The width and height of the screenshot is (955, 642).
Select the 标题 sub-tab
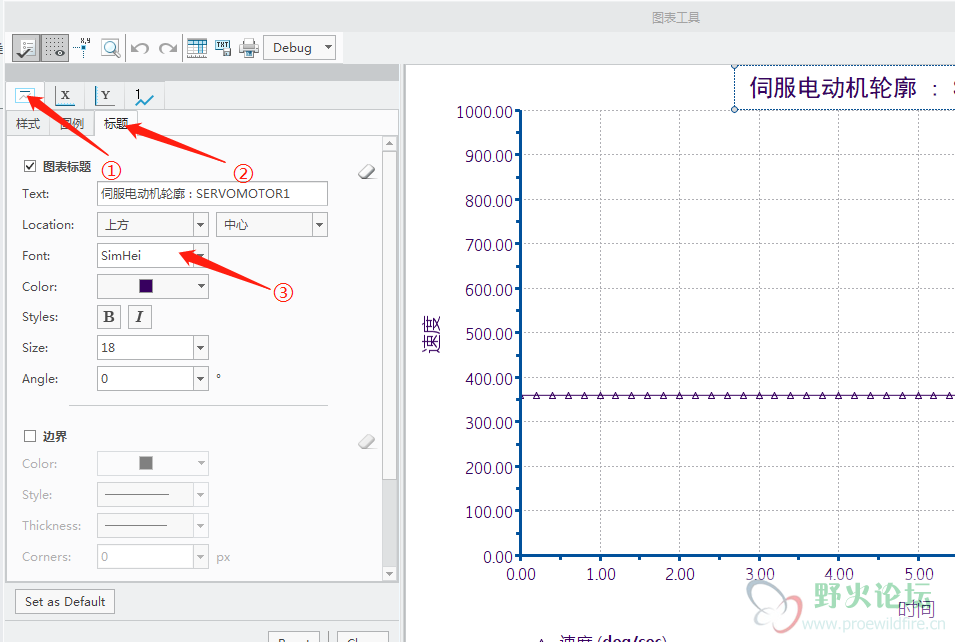pos(116,124)
